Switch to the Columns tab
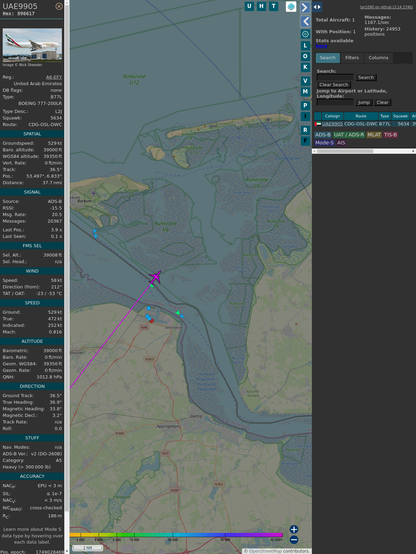 tap(379, 58)
